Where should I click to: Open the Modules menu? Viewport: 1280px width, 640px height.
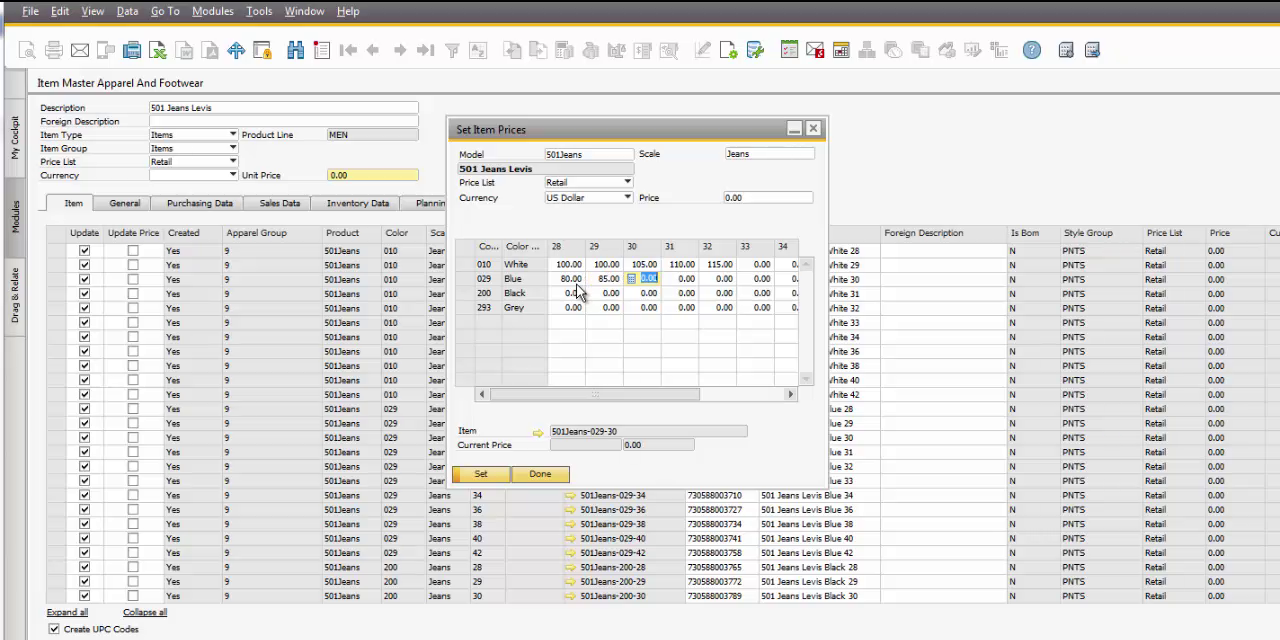(212, 11)
